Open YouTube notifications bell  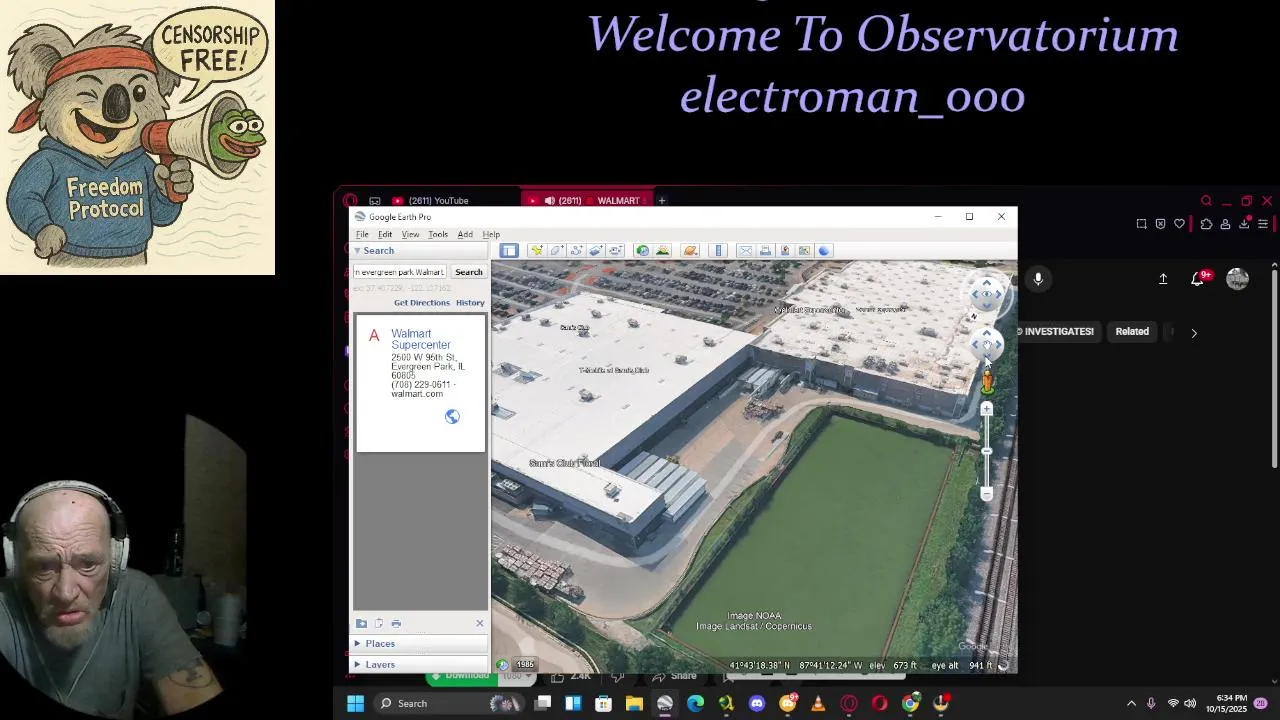[1198, 279]
